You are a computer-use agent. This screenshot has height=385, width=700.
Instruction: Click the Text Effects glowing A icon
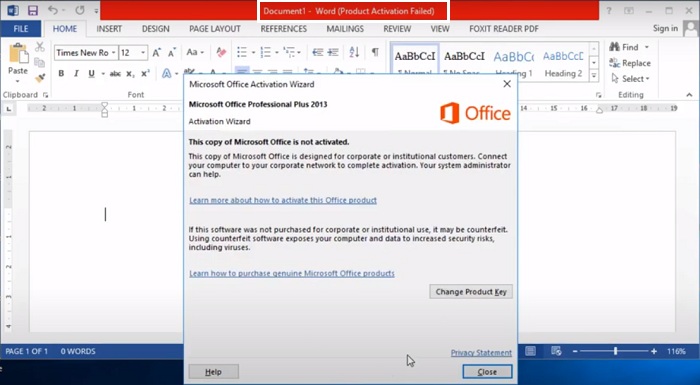click(167, 73)
